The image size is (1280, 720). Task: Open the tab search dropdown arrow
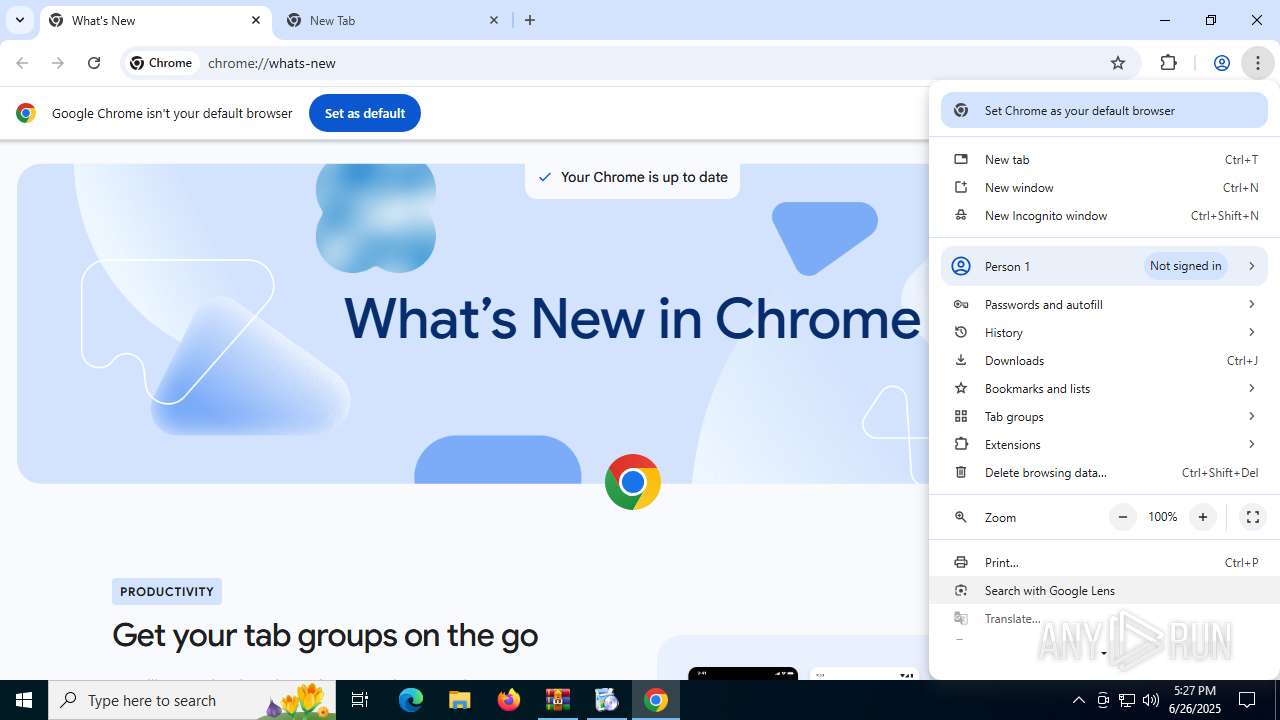(x=20, y=20)
